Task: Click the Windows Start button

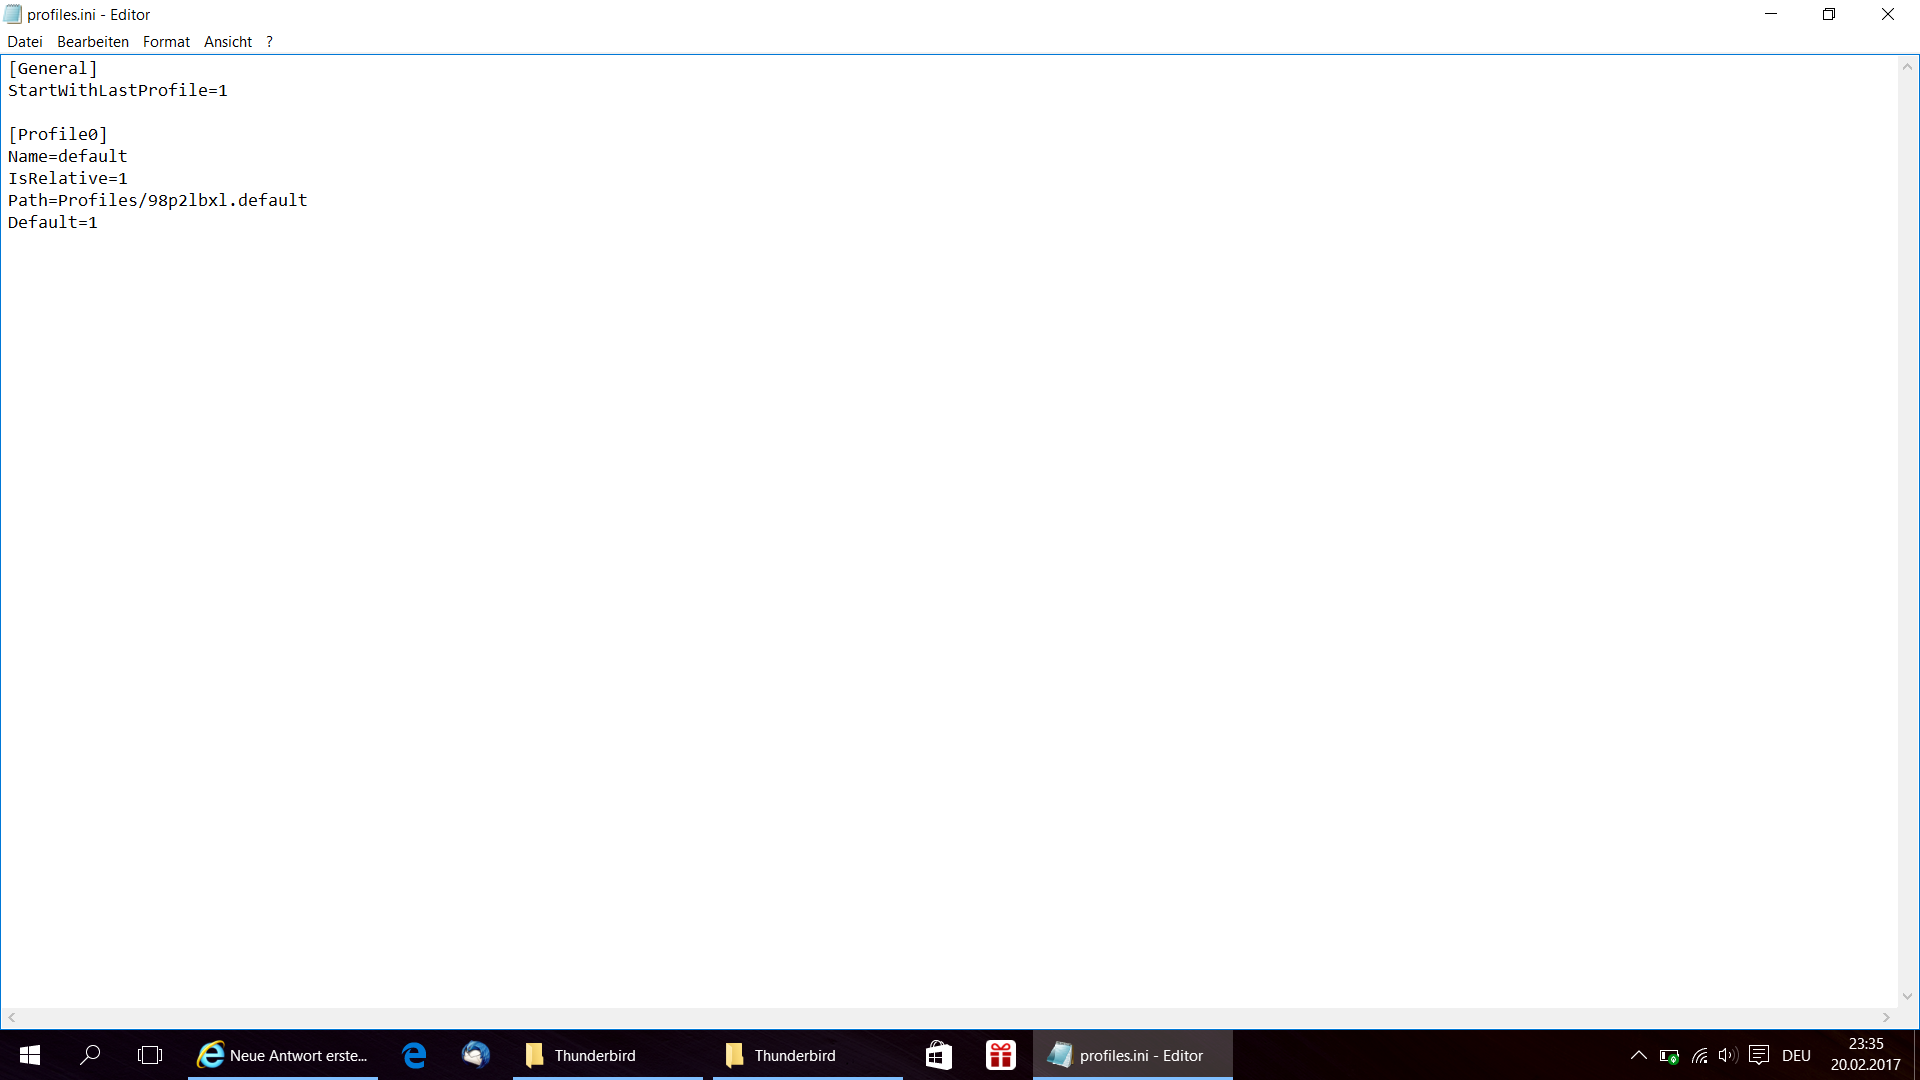Action: coord(30,1055)
